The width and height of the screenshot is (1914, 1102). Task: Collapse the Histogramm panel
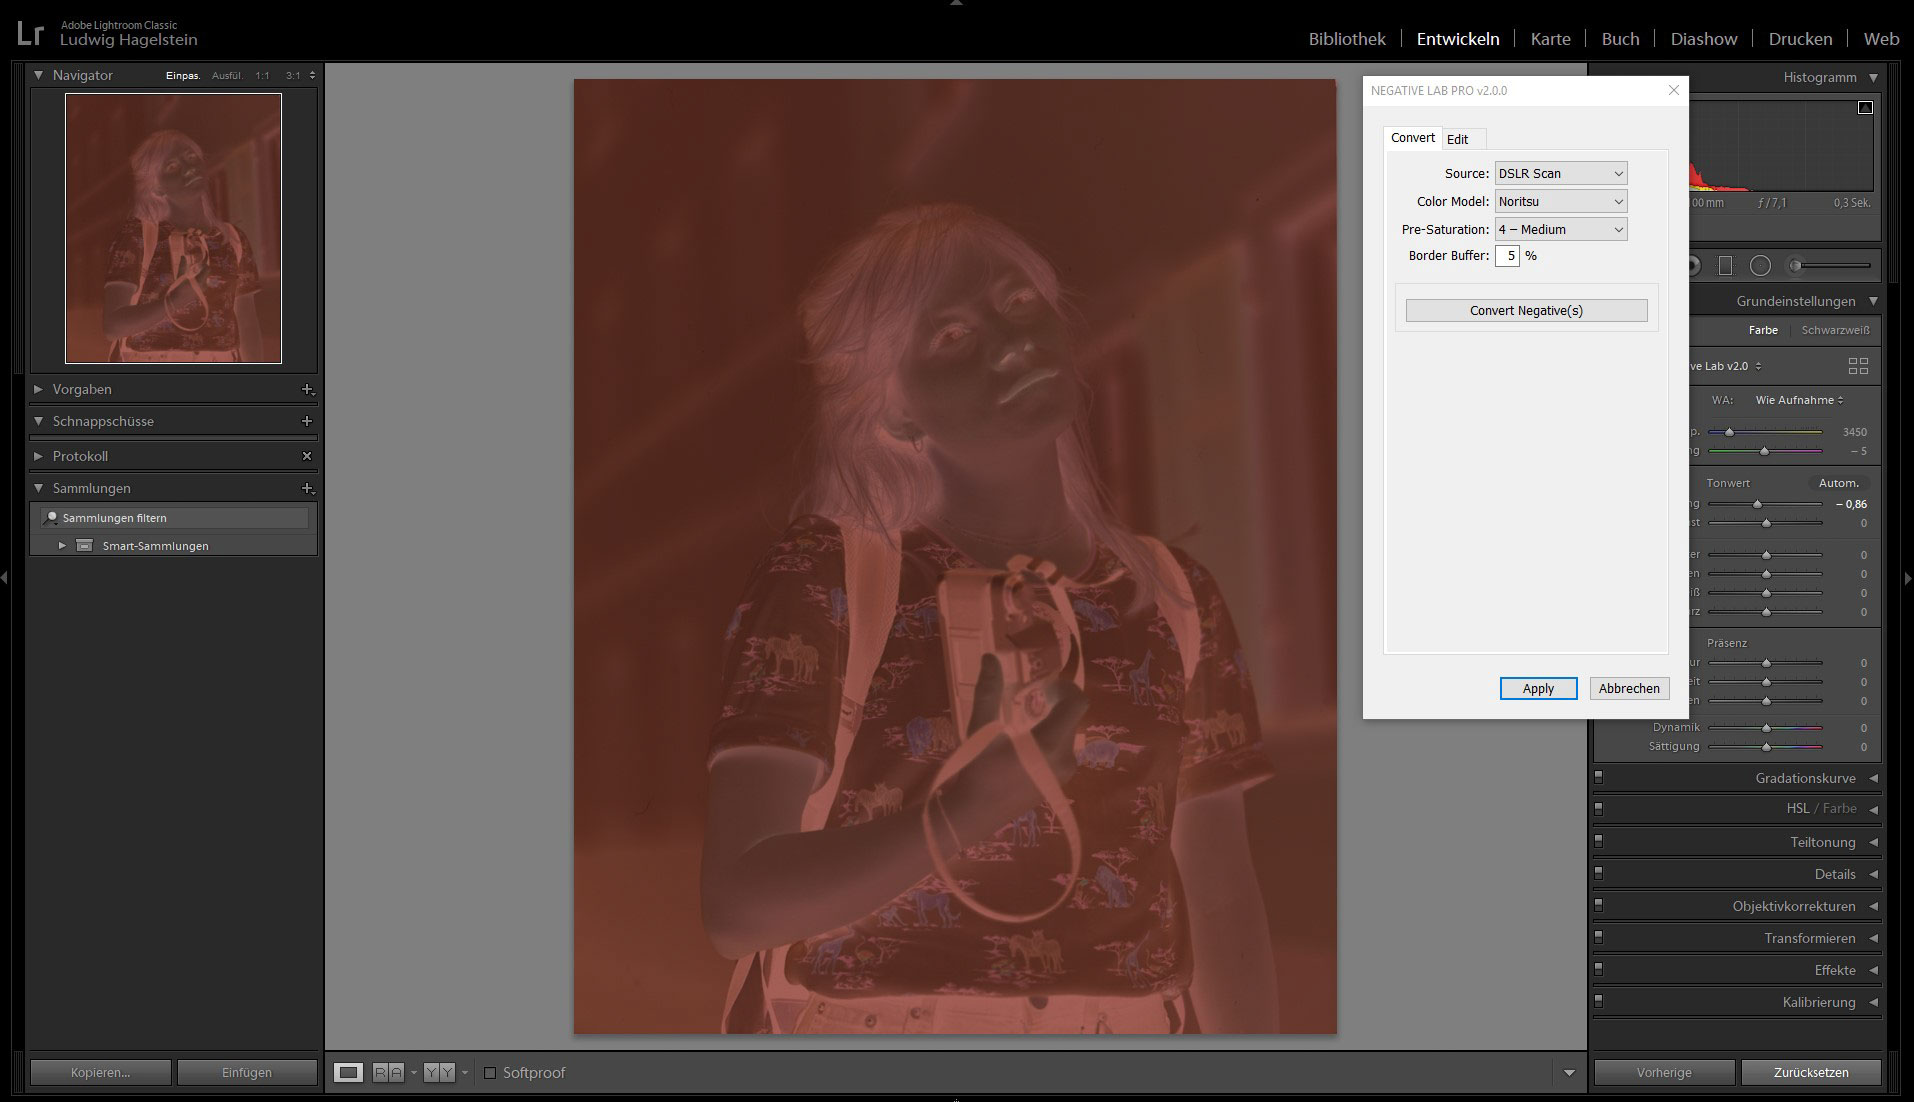pyautogui.click(x=1873, y=77)
